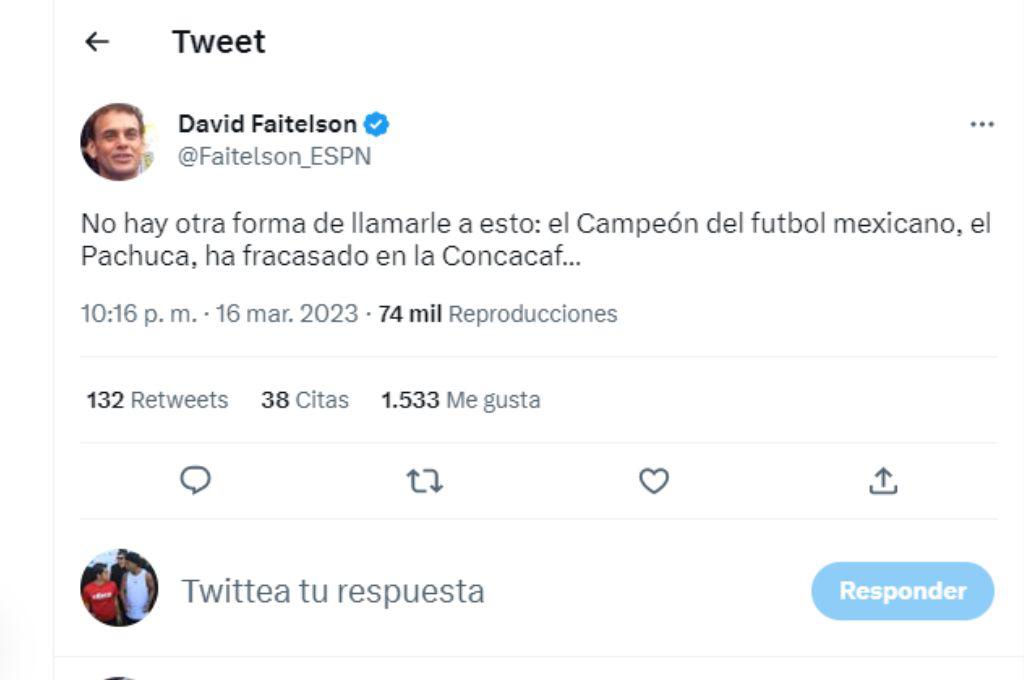Open the share icon on the tweet
Screen dimensions: 1024x680
[x=884, y=480]
